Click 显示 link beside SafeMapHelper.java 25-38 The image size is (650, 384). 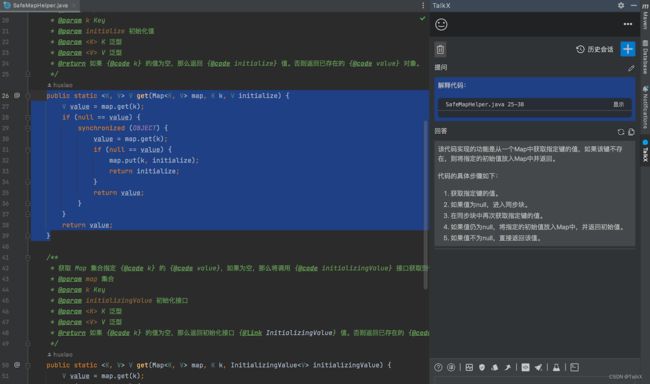(618, 105)
